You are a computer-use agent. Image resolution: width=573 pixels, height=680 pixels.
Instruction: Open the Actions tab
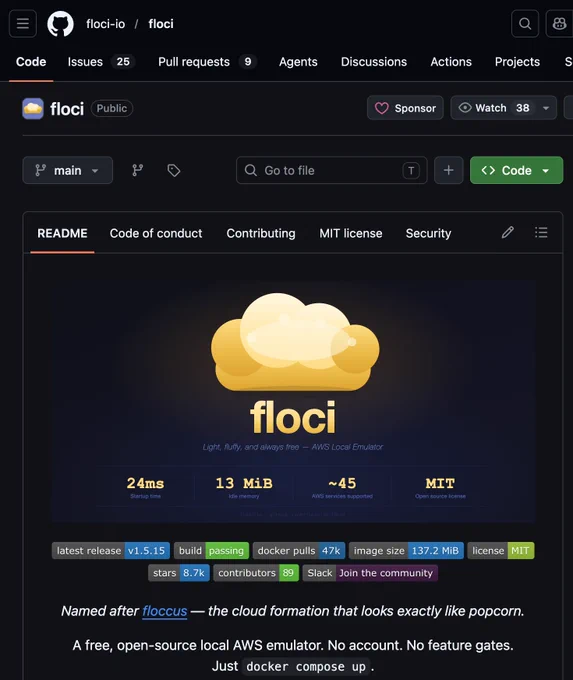click(x=451, y=62)
